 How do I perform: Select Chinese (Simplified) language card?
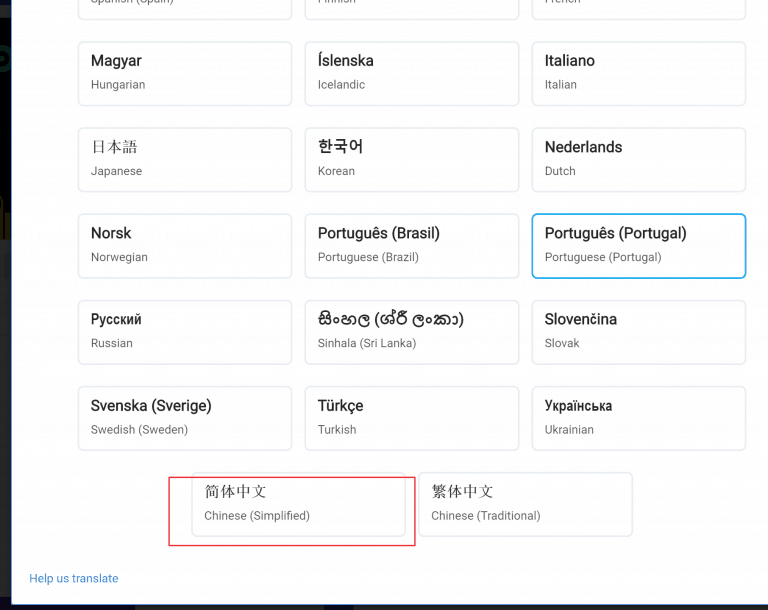coord(298,504)
